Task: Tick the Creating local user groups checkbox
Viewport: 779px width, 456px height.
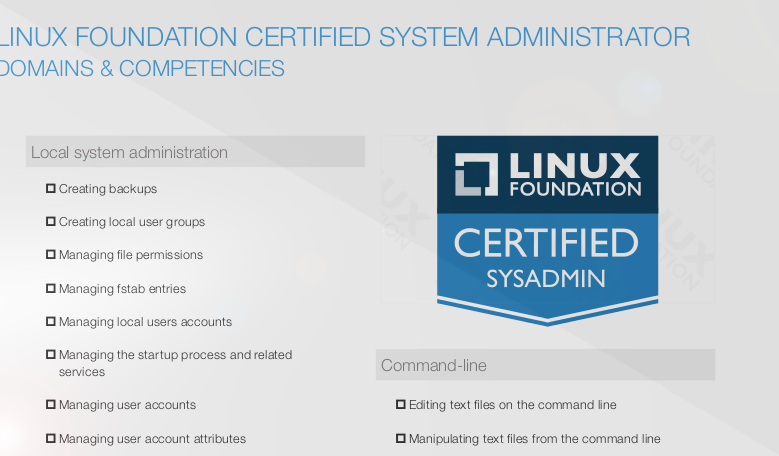Action: point(51,221)
